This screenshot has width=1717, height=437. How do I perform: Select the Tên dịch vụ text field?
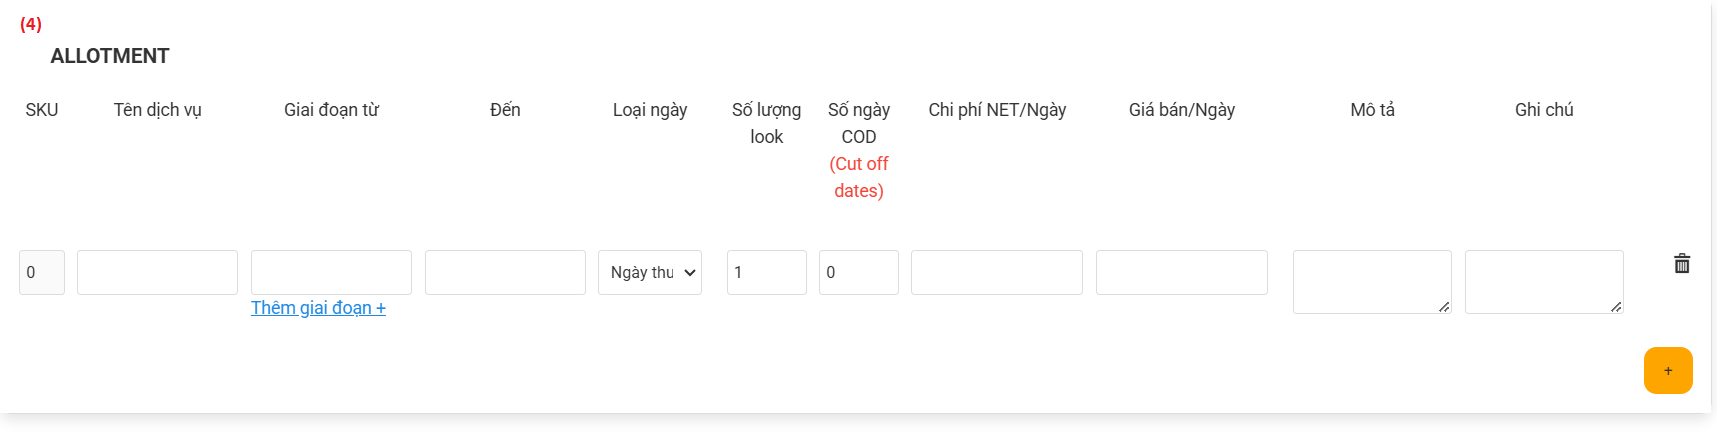click(157, 272)
